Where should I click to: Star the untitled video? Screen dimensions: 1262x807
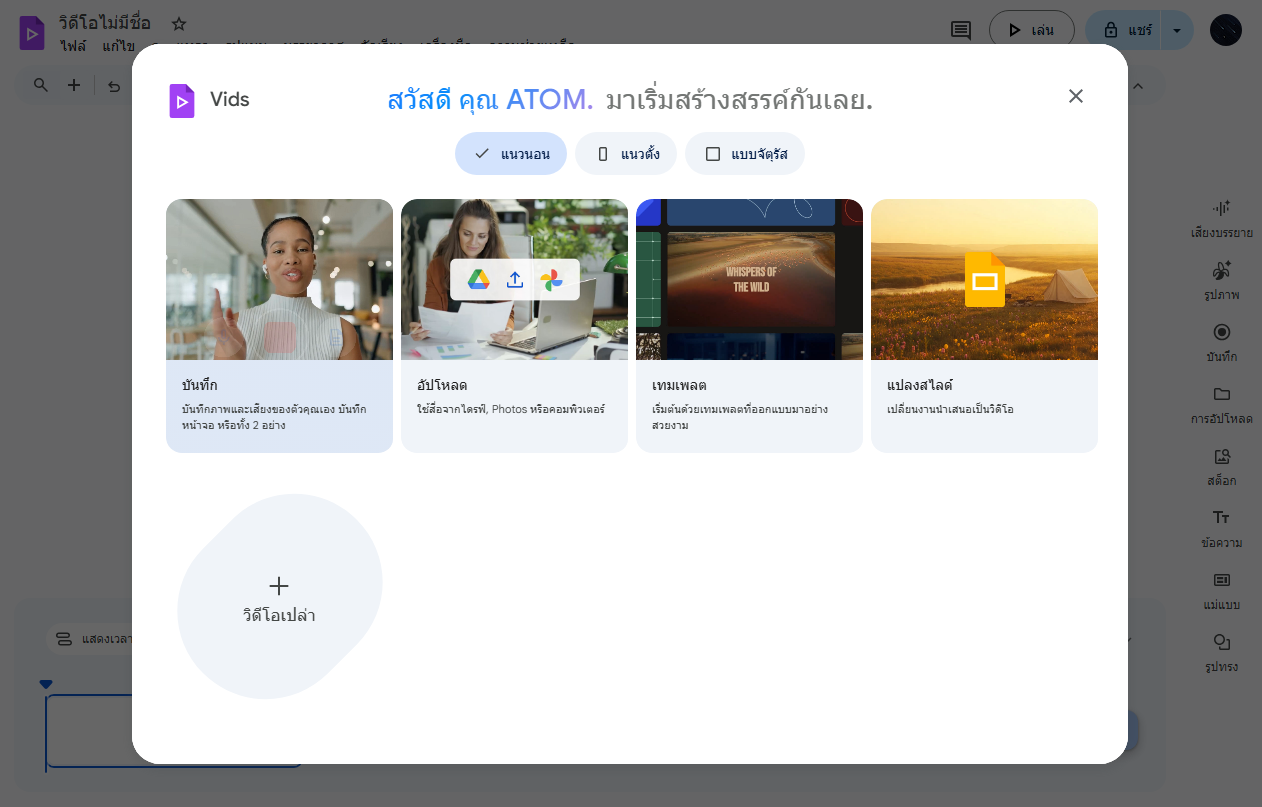click(179, 23)
